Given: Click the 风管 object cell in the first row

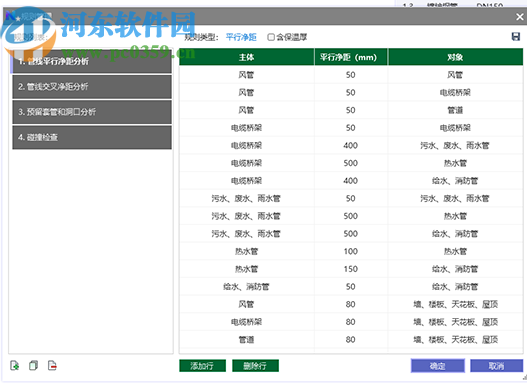Looking at the screenshot, I should tap(455, 75).
